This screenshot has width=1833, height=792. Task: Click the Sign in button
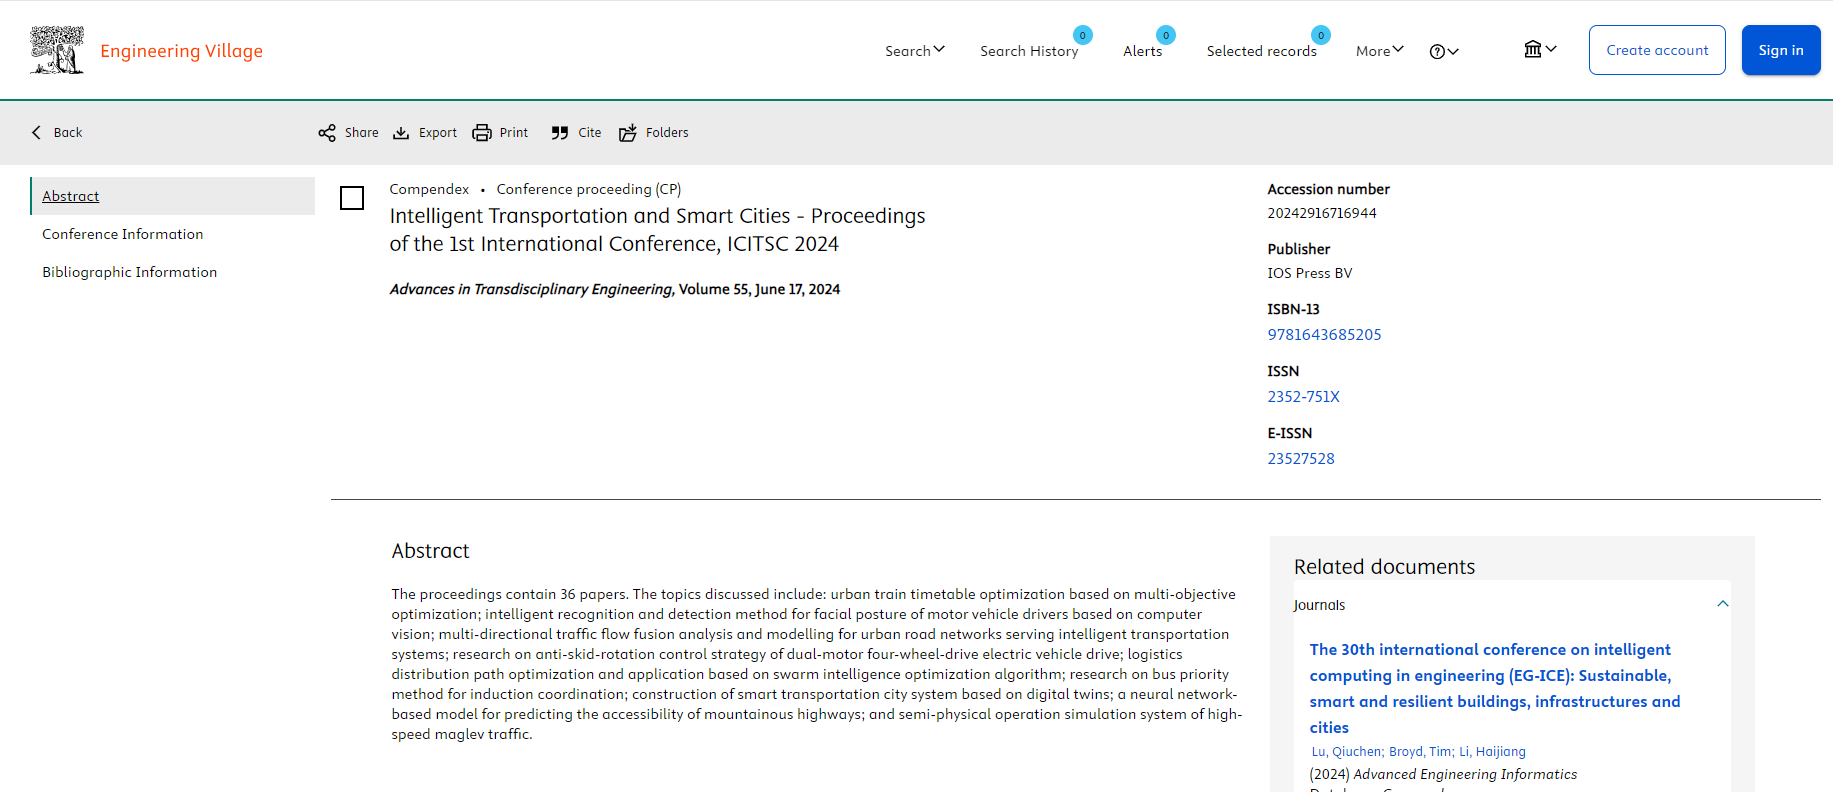click(1780, 50)
